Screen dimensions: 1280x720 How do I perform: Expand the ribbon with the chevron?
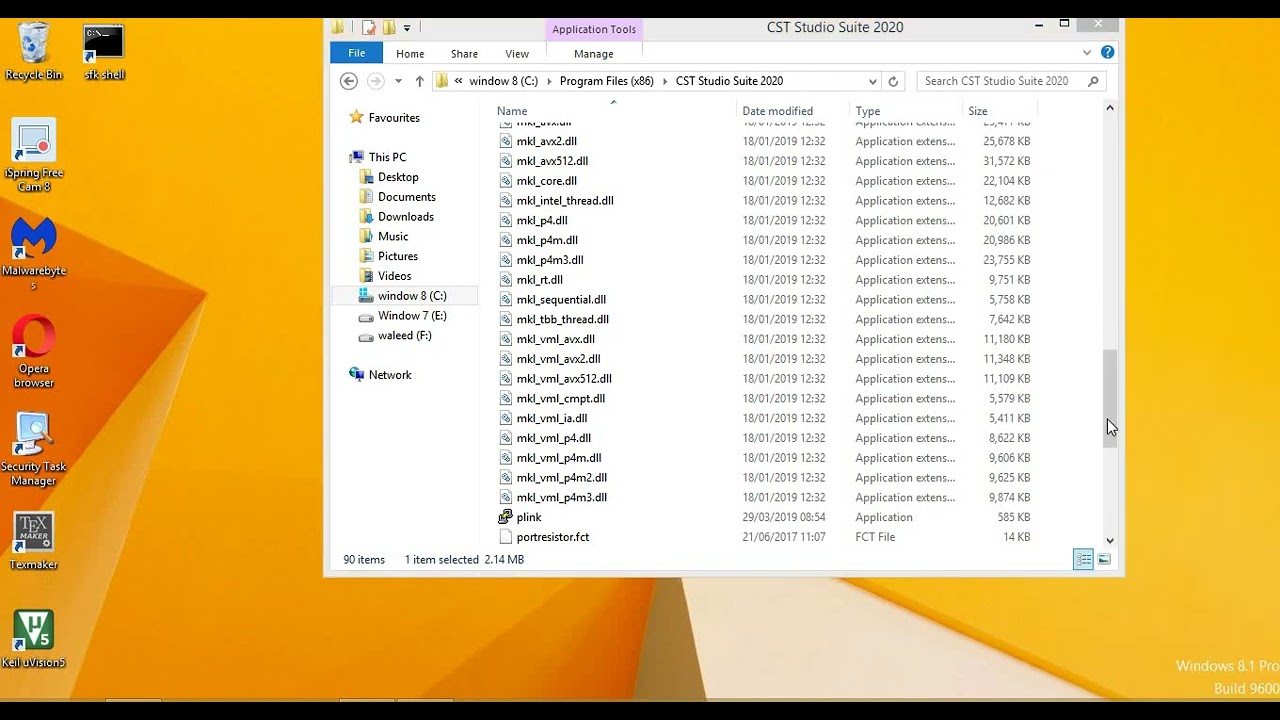(x=1087, y=53)
